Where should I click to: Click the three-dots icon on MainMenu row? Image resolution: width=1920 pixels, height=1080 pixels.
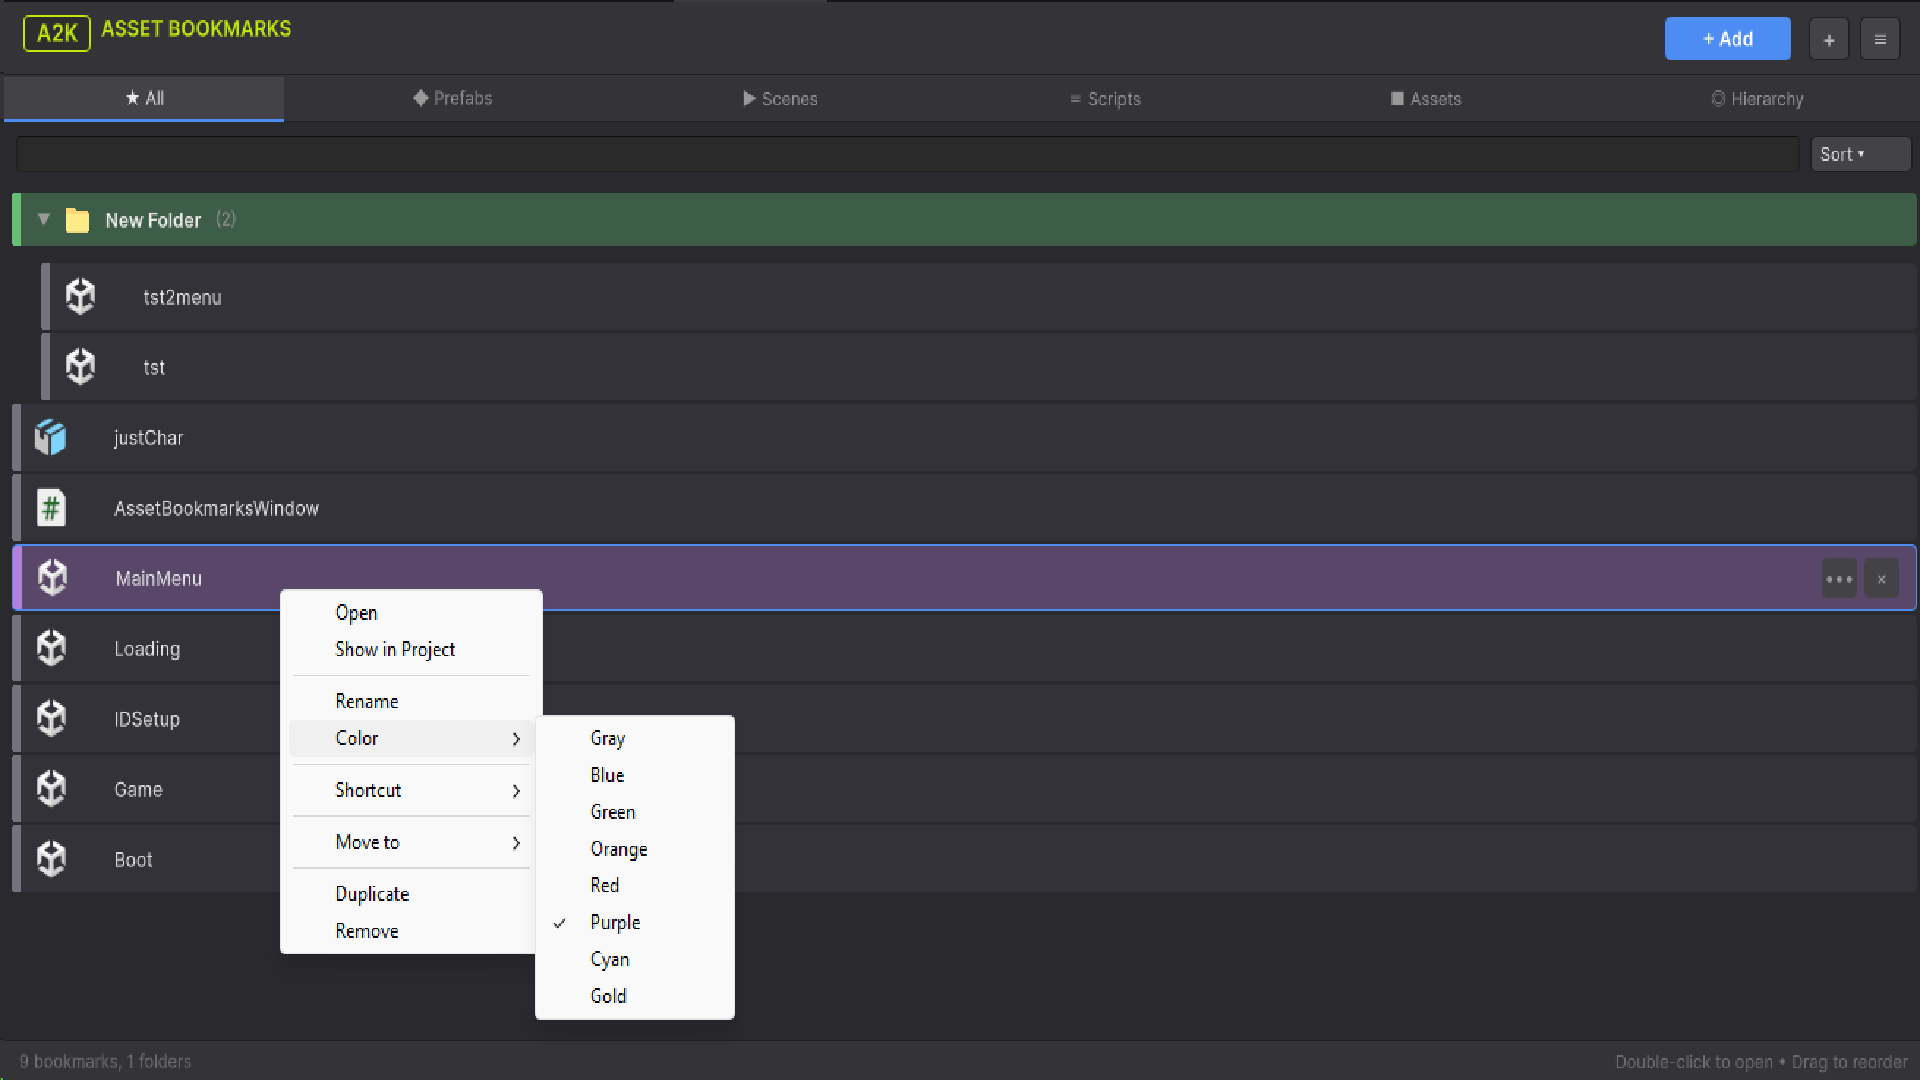pyautogui.click(x=1839, y=579)
